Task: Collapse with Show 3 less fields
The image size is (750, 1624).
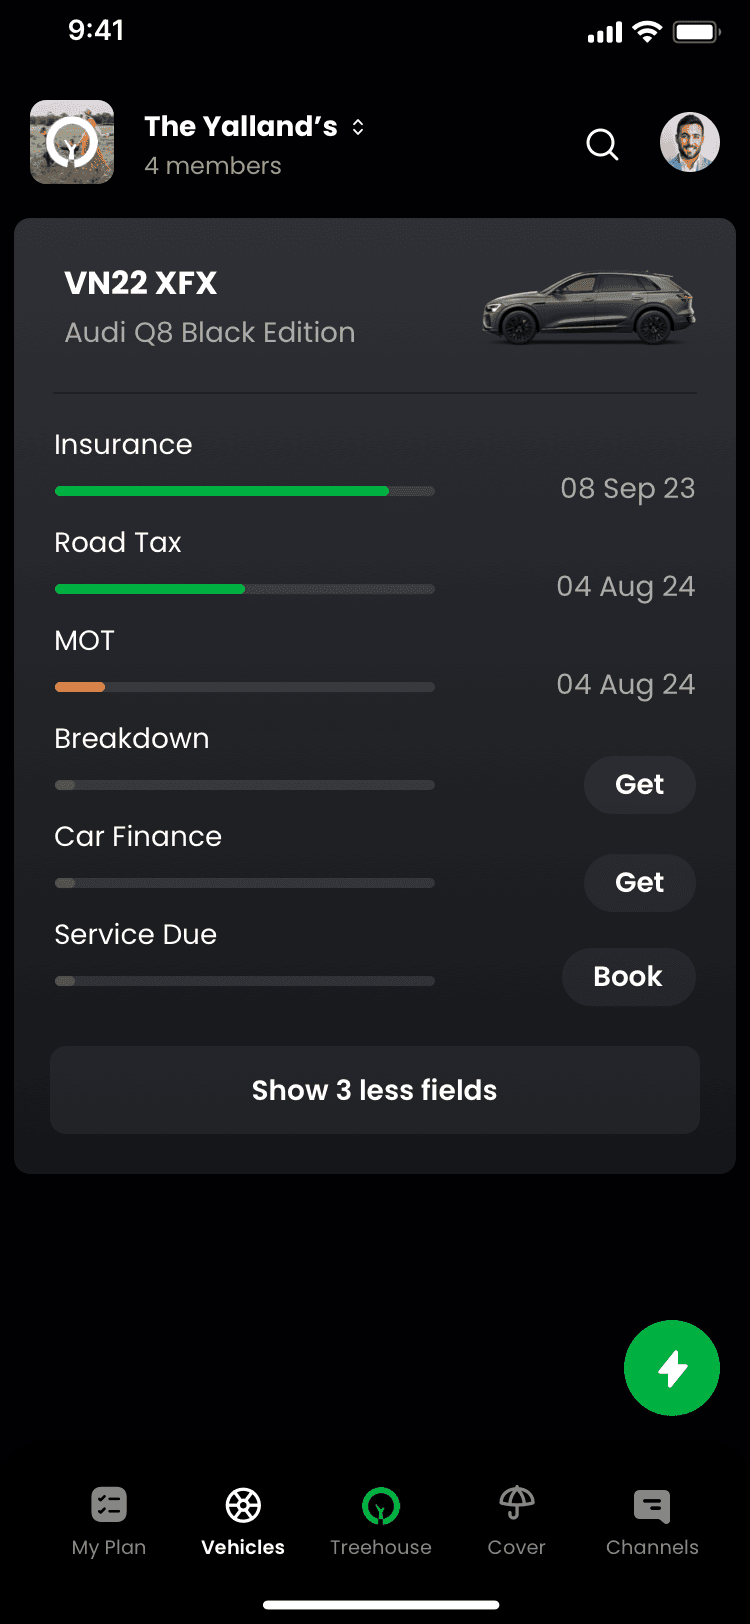Action: (x=375, y=1090)
